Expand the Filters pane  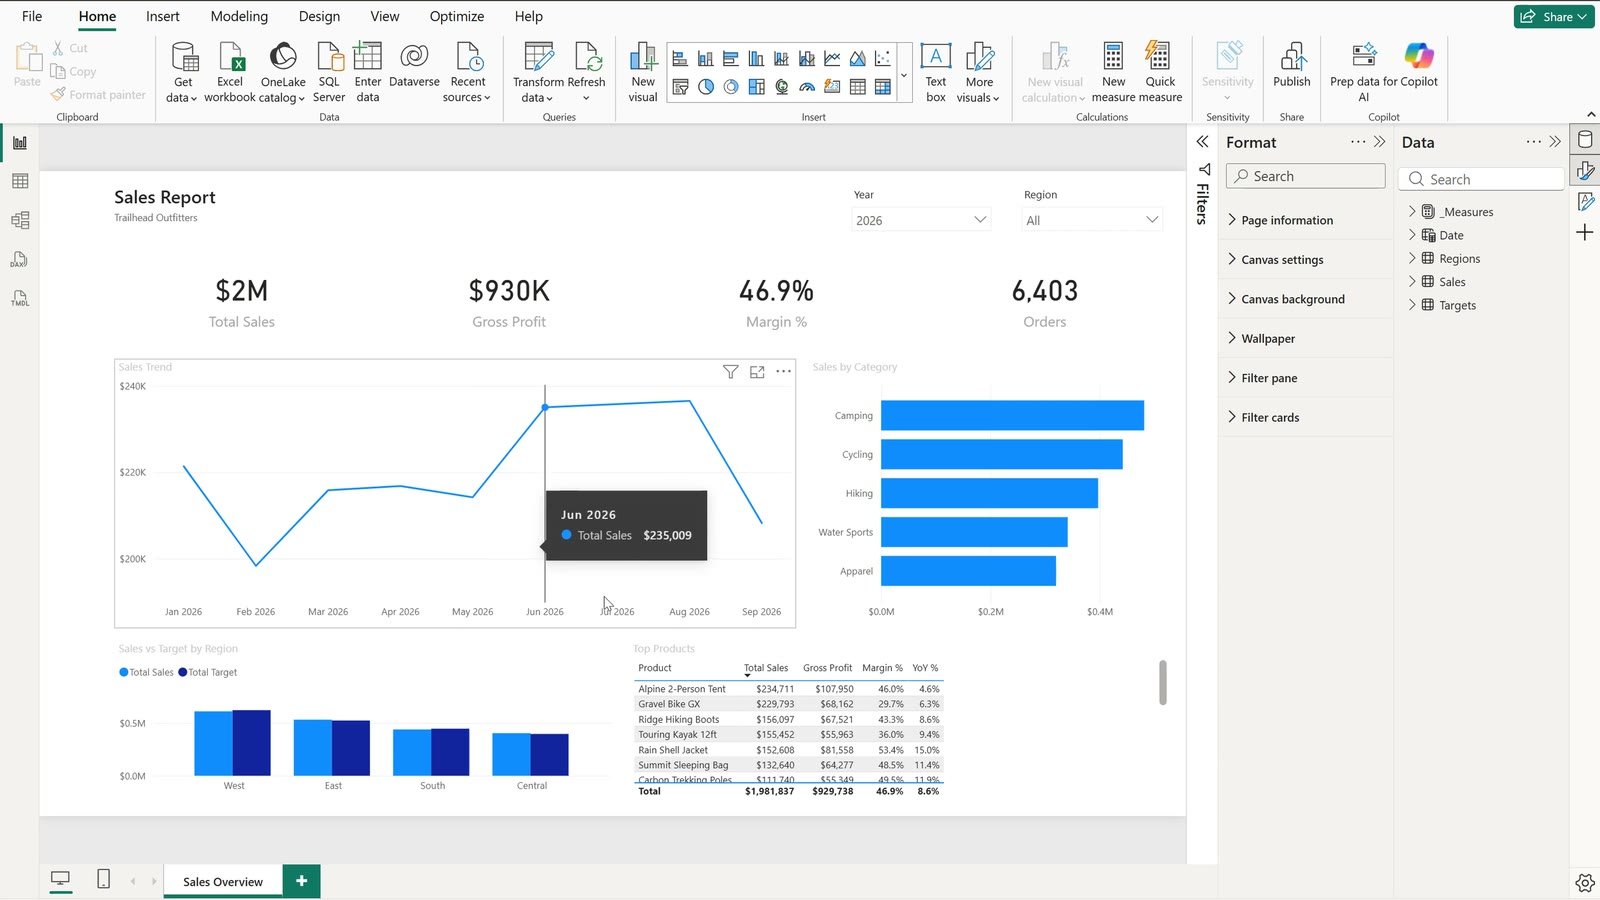1203,142
